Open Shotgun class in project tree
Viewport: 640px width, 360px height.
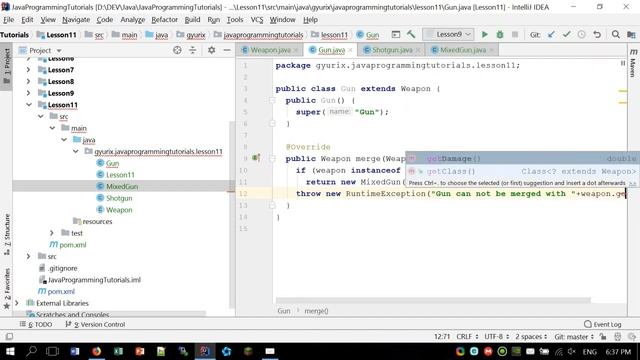tap(119, 198)
